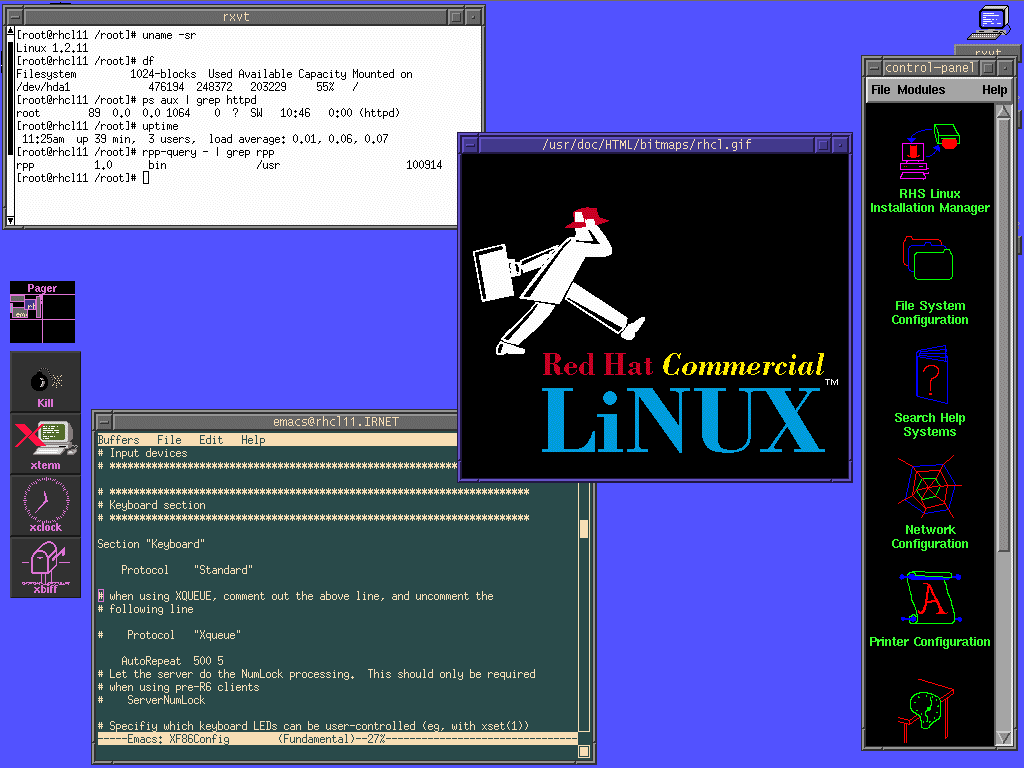This screenshot has height=768, width=1024.
Task: Click the Kill bomb button
Action: (x=46, y=383)
